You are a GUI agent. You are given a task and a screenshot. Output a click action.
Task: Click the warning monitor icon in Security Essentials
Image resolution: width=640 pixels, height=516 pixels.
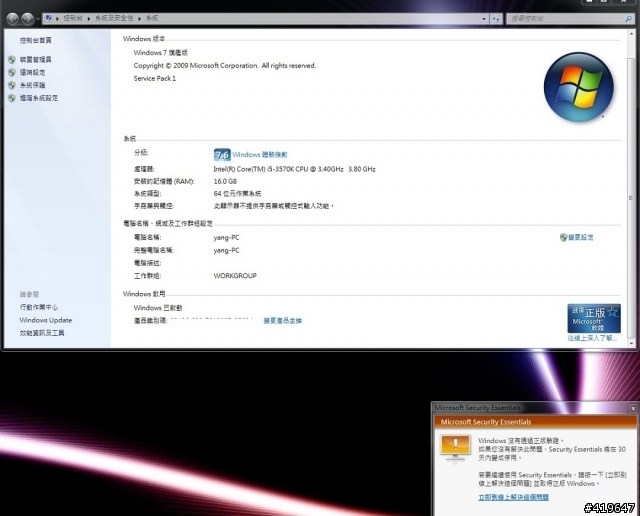(x=455, y=448)
